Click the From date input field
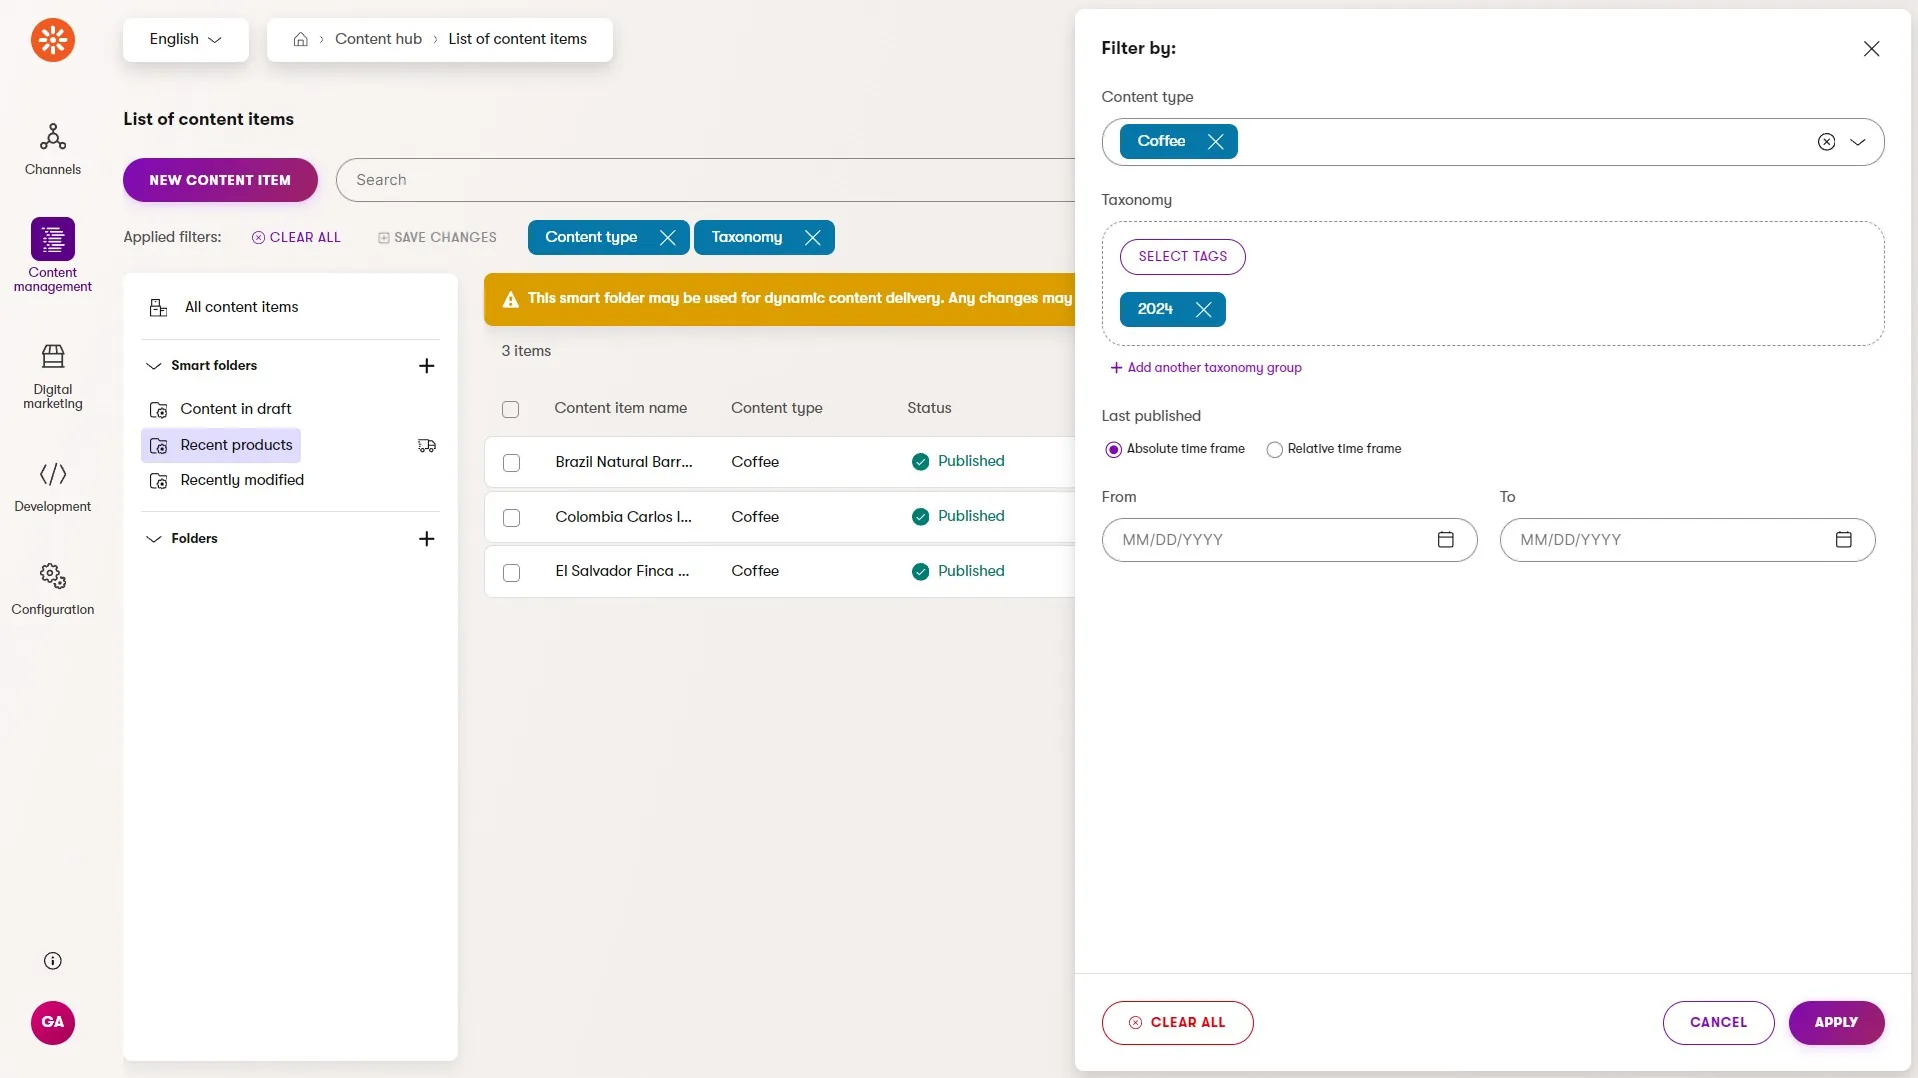 [x=1289, y=539]
